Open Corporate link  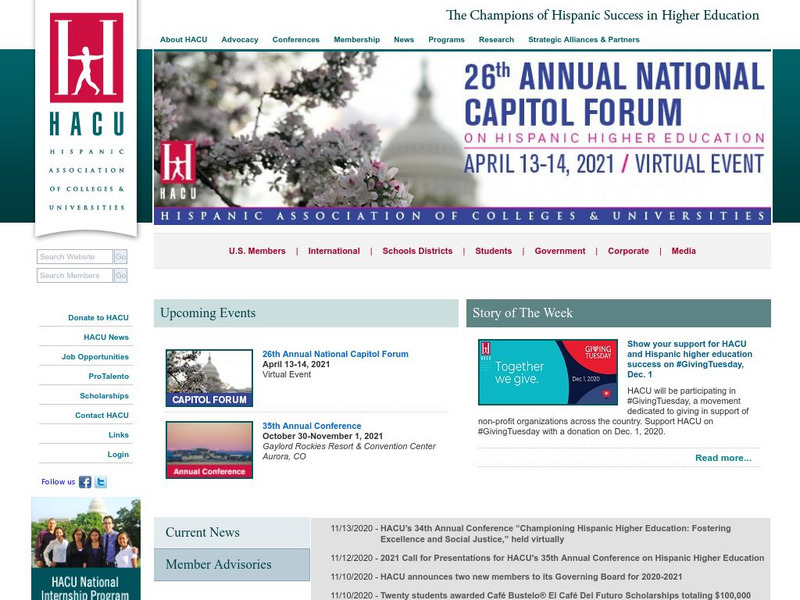pos(629,251)
